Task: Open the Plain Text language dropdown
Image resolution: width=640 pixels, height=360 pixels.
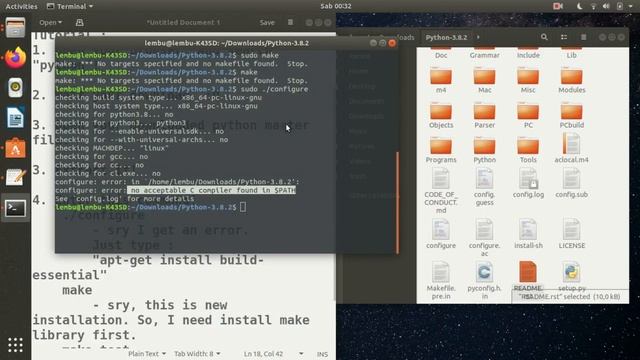Action: pyautogui.click(x=147, y=353)
